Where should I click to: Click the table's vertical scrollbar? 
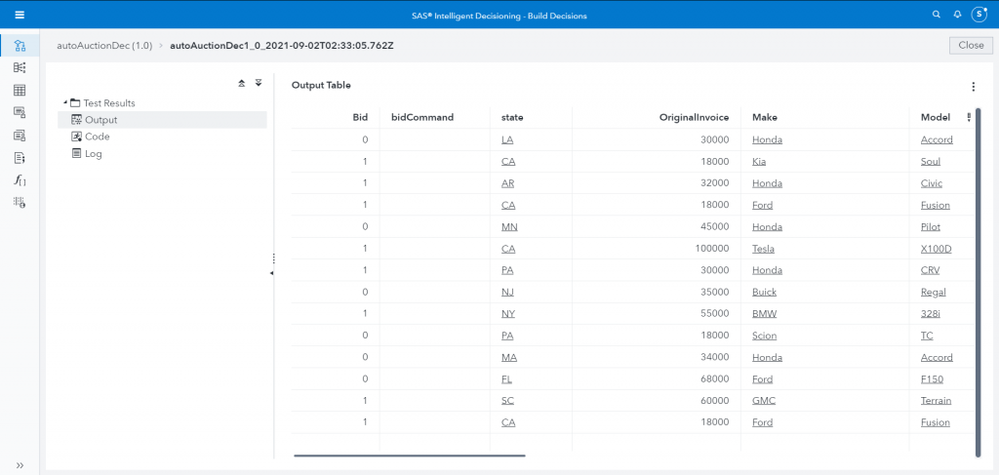click(978, 282)
